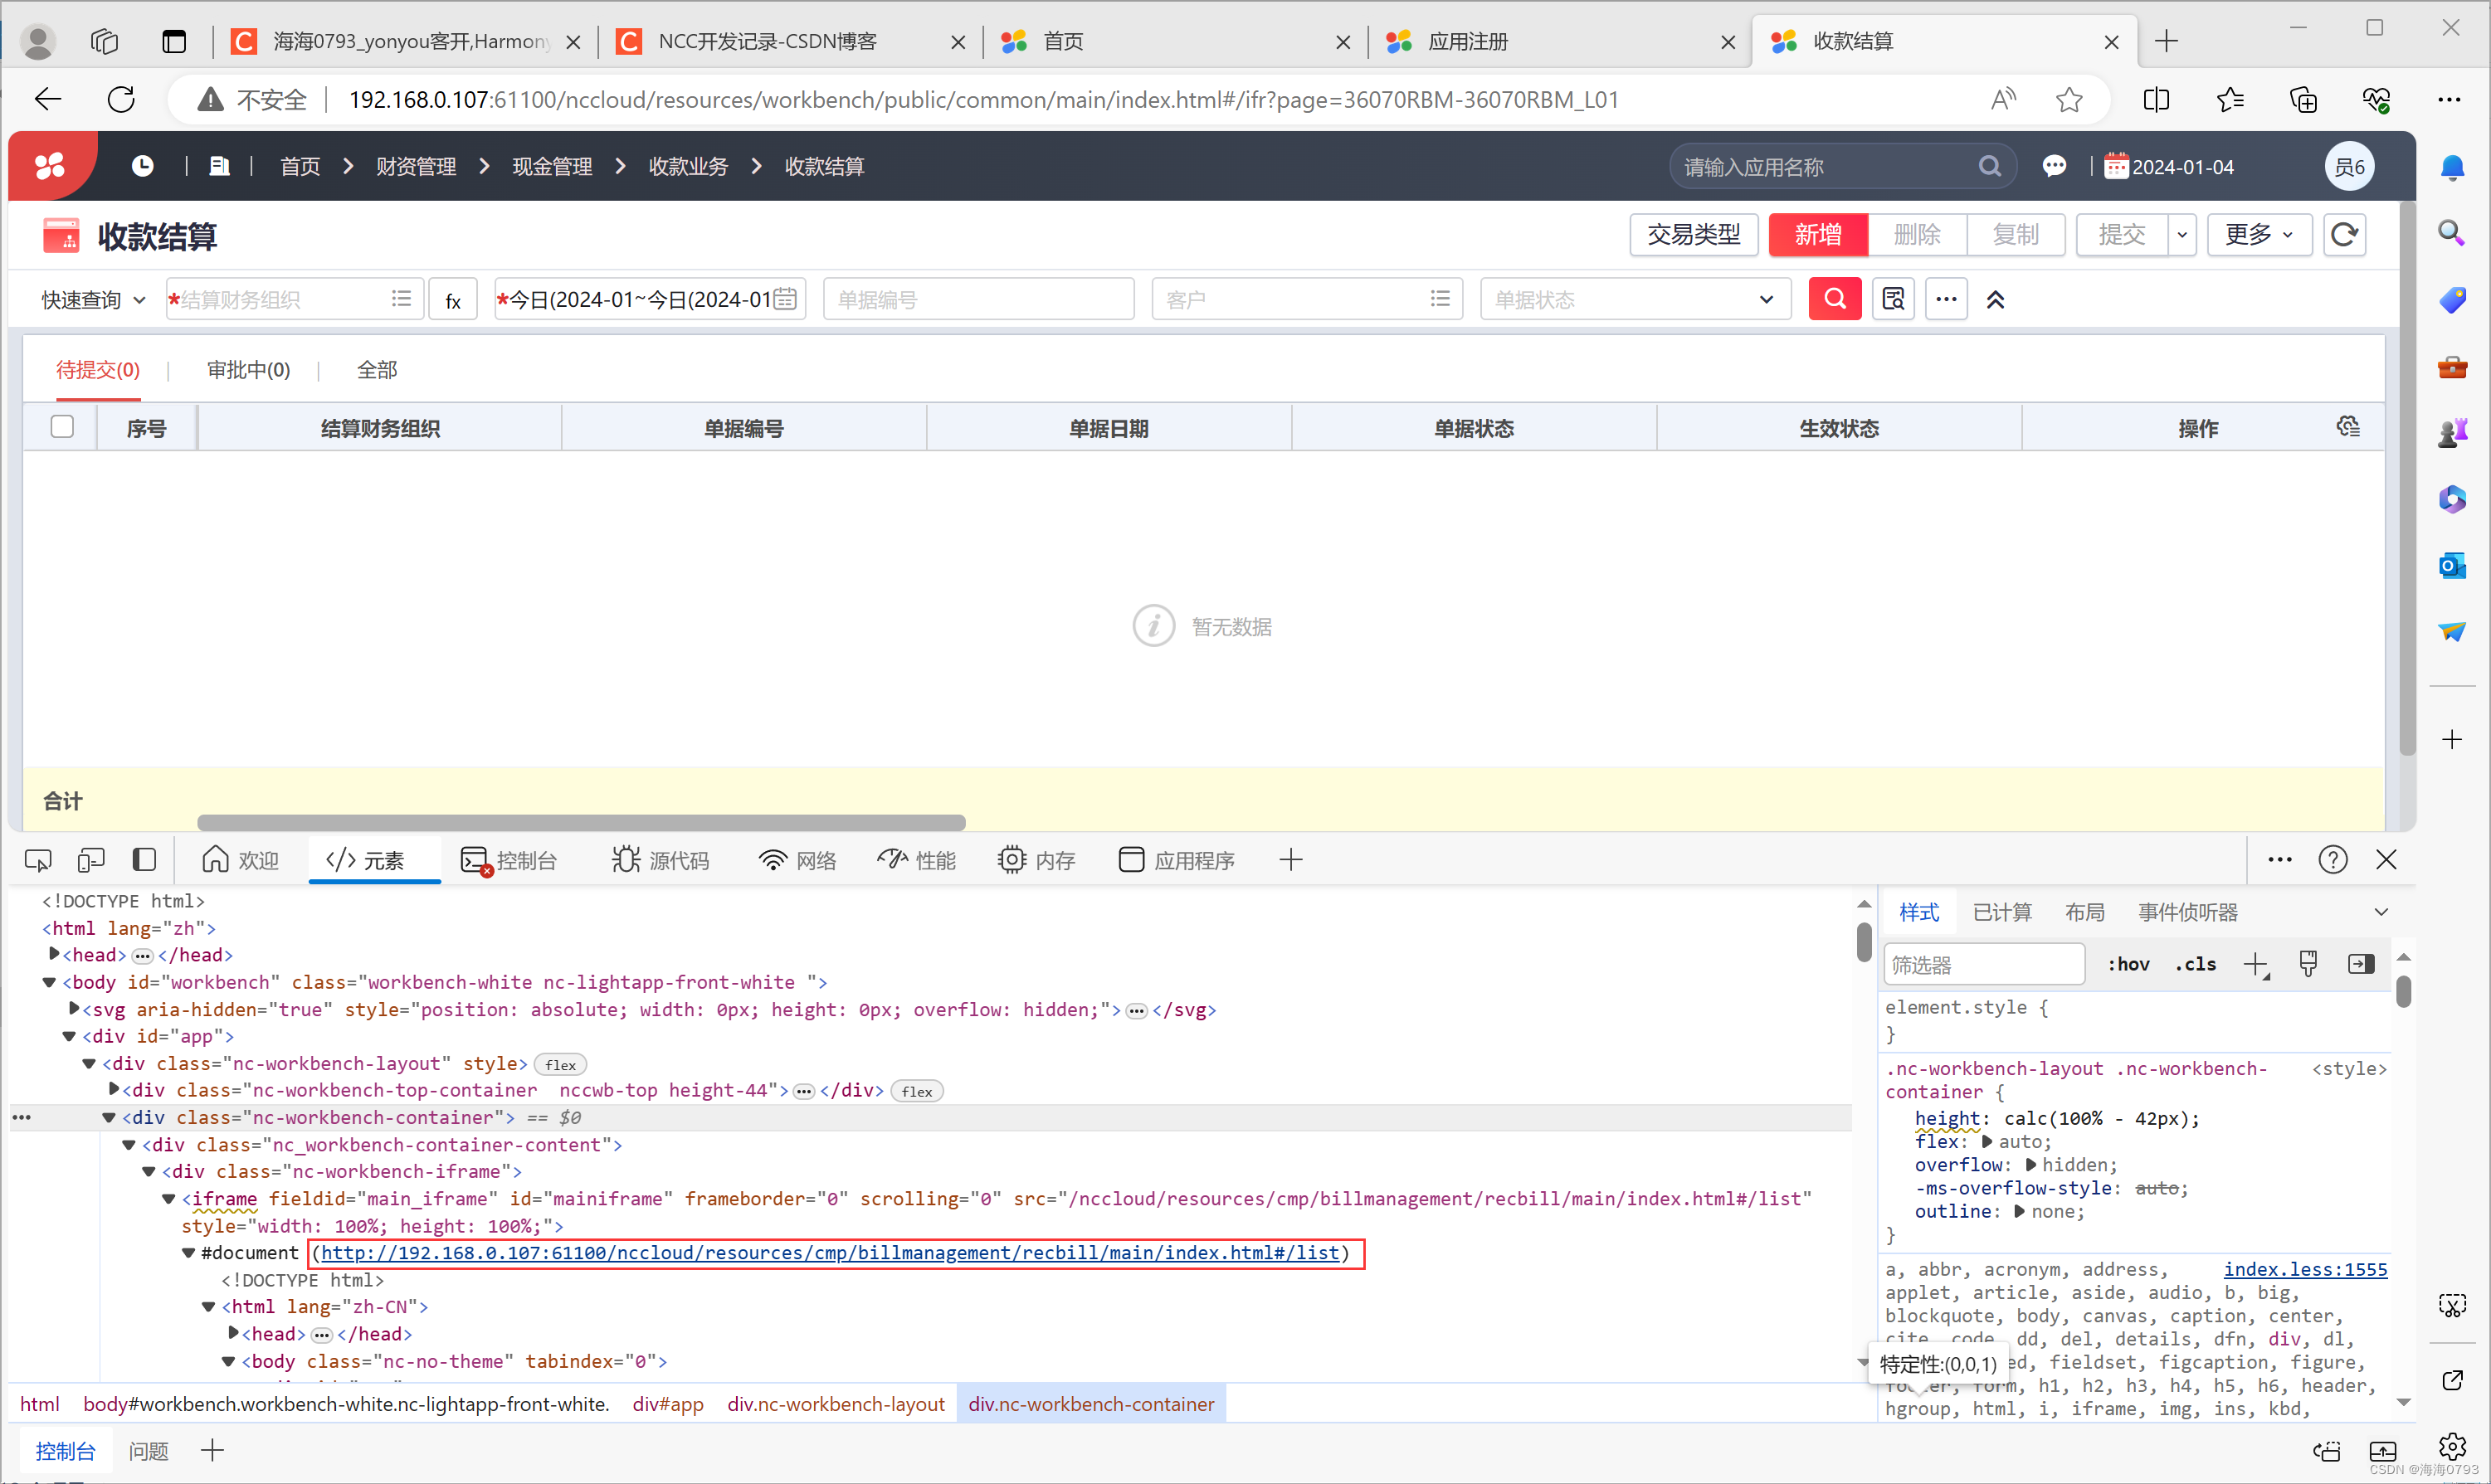Open the dropdown arrow beside 提交

pos(2182,235)
